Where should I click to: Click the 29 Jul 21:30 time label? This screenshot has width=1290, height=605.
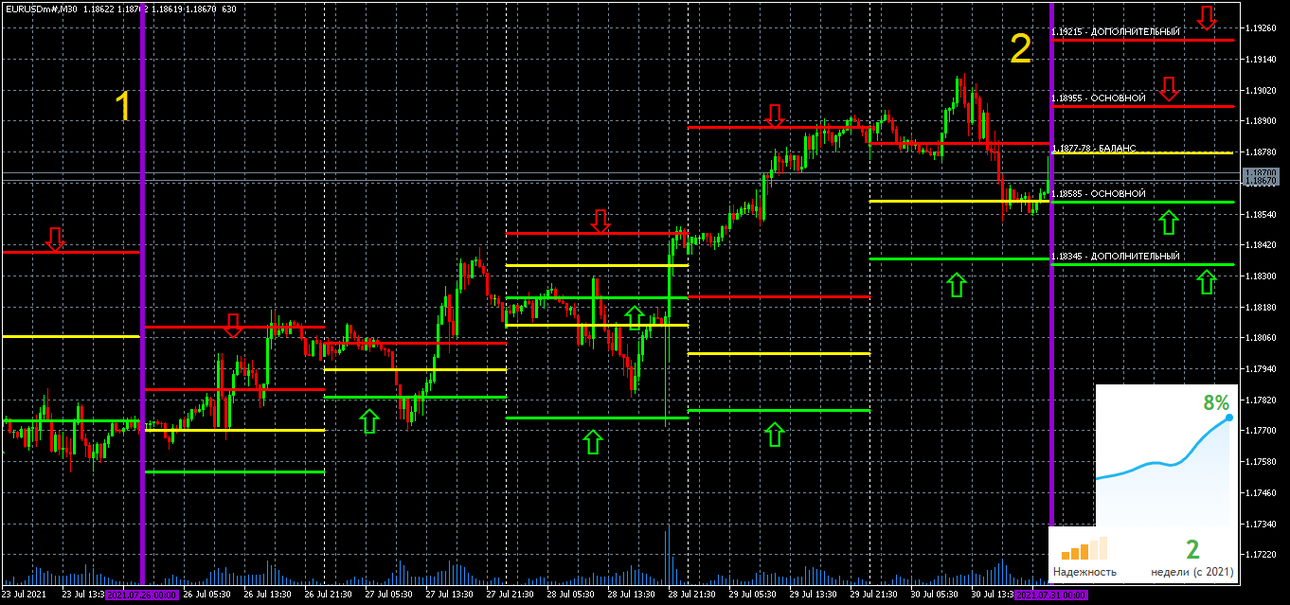tap(874, 596)
